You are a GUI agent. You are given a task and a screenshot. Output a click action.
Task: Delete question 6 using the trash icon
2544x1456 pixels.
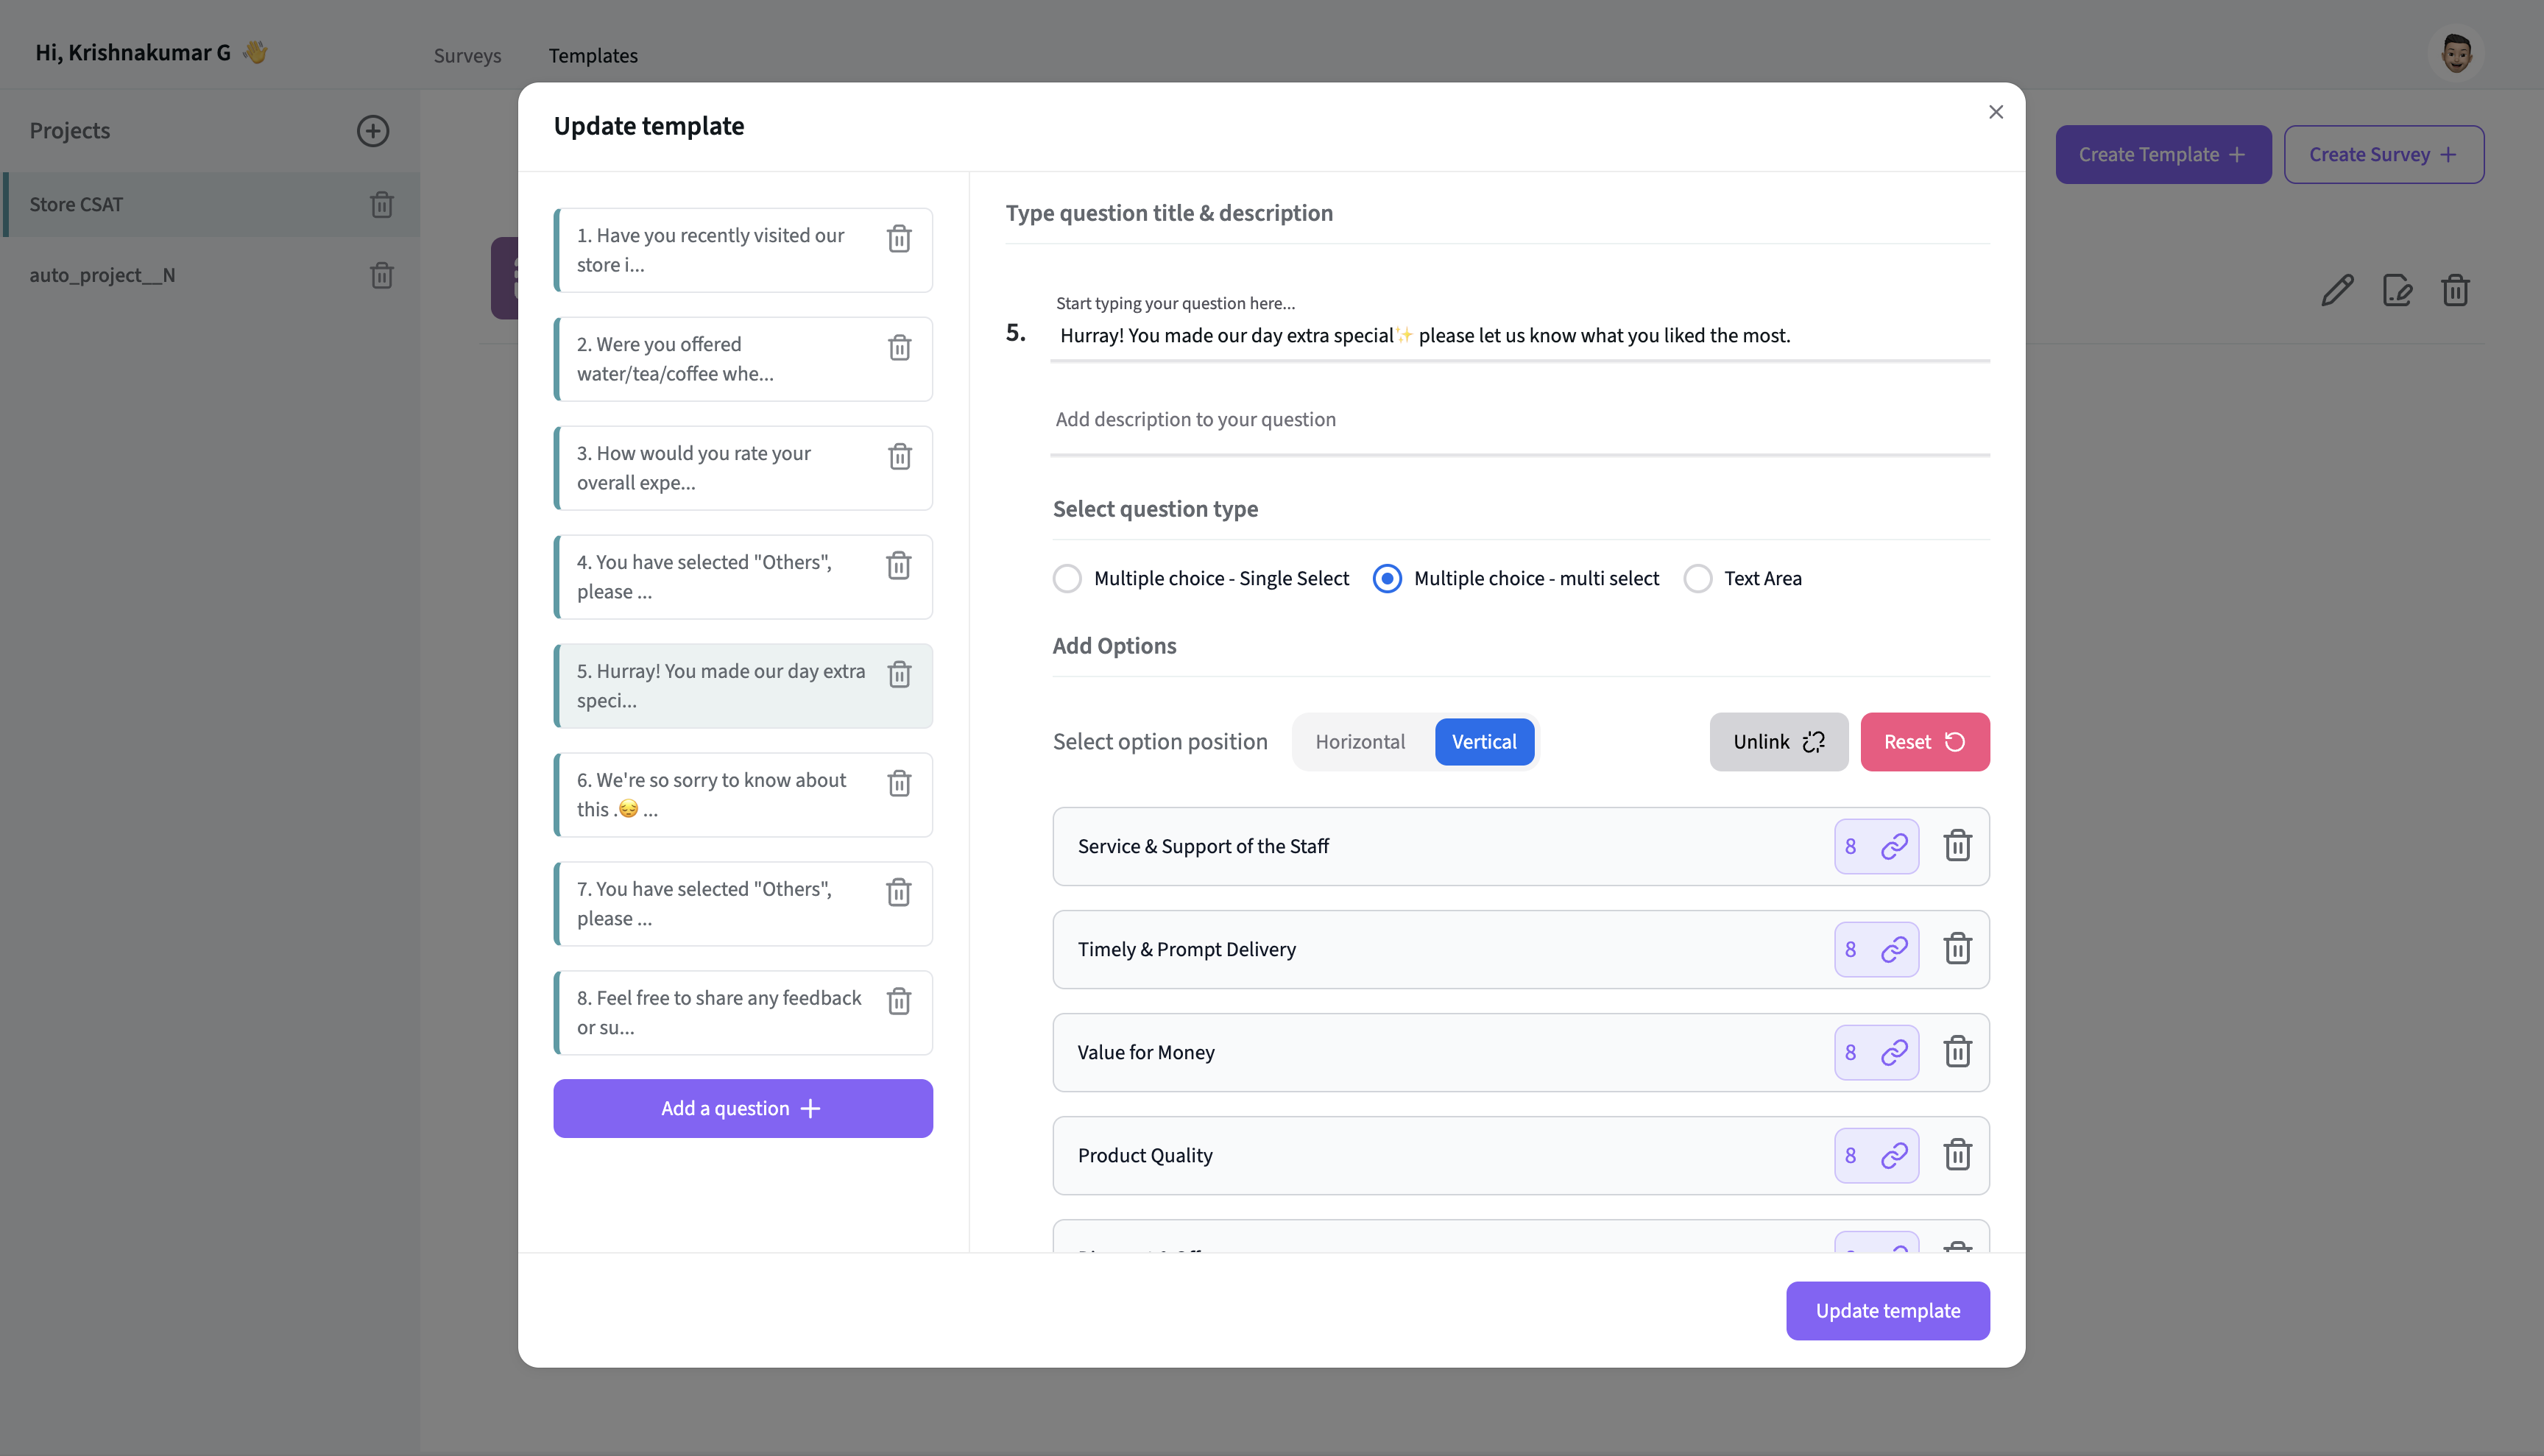pyautogui.click(x=898, y=783)
